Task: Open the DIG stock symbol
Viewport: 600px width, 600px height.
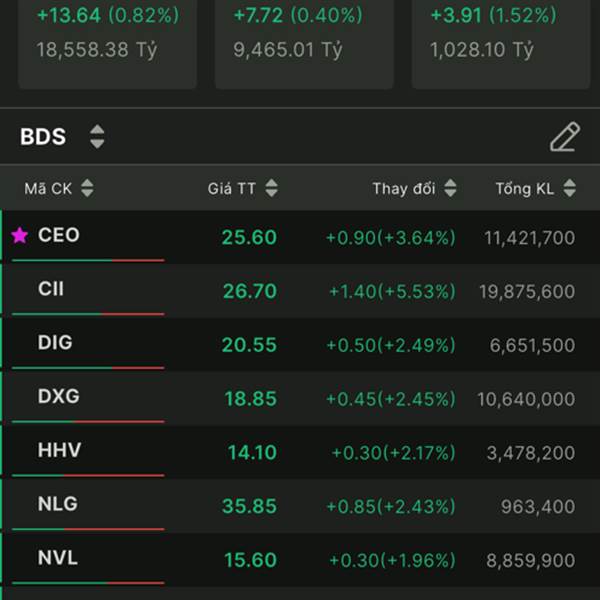Action: [x=55, y=343]
